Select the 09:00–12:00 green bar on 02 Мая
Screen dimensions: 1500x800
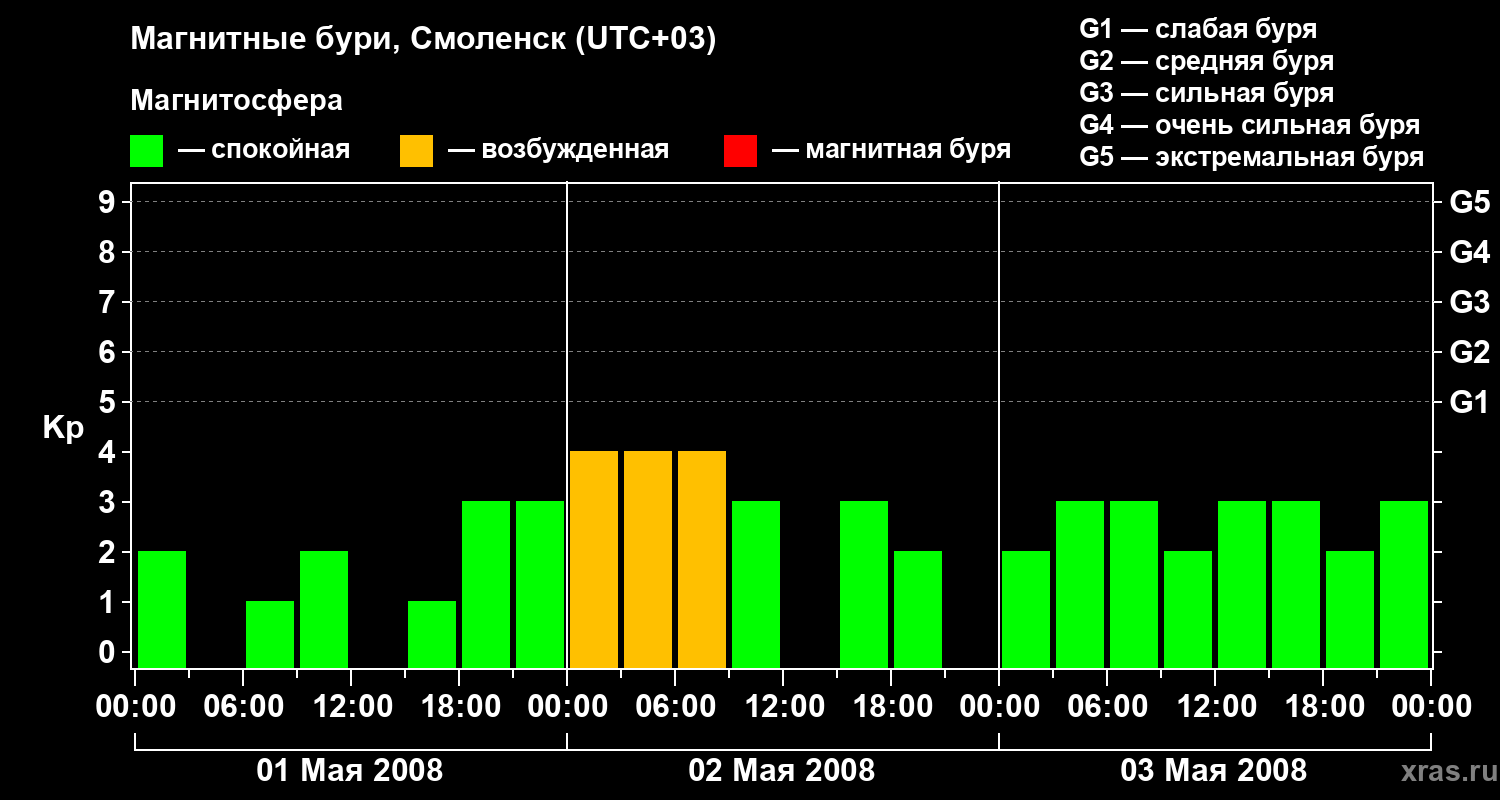756,584
